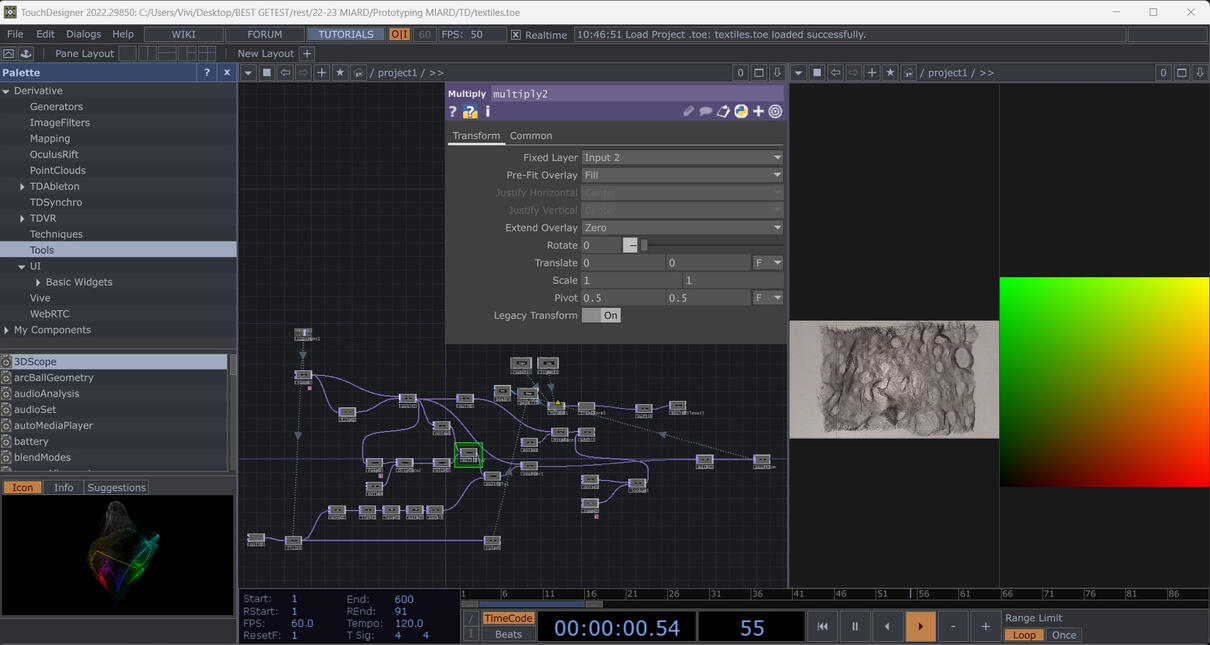The image size is (1210, 645).
Task: Click the bullseye icon in the parameter dialog
Action: tap(775, 111)
